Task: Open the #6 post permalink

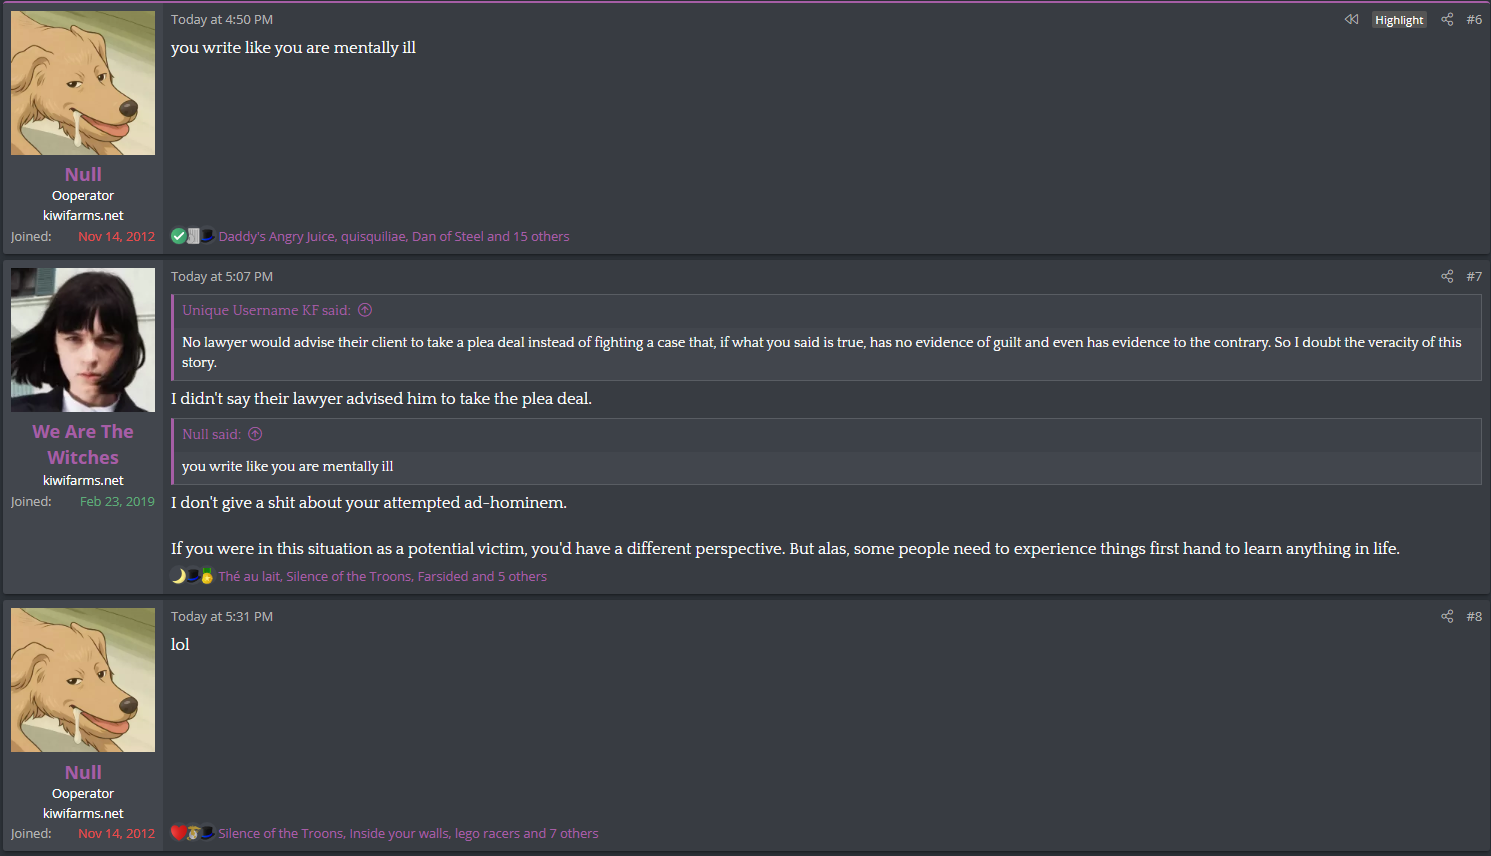Action: 1474,19
